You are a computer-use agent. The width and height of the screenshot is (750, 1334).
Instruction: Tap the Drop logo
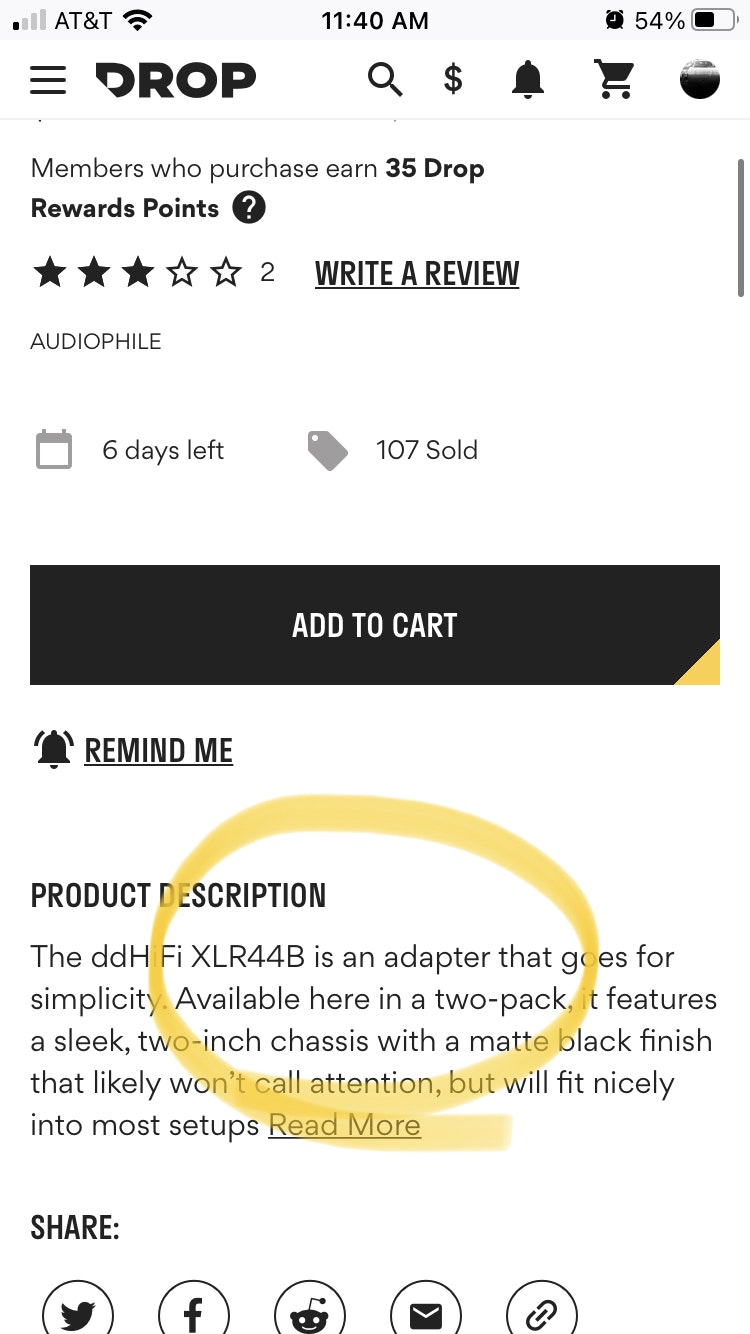[176, 80]
